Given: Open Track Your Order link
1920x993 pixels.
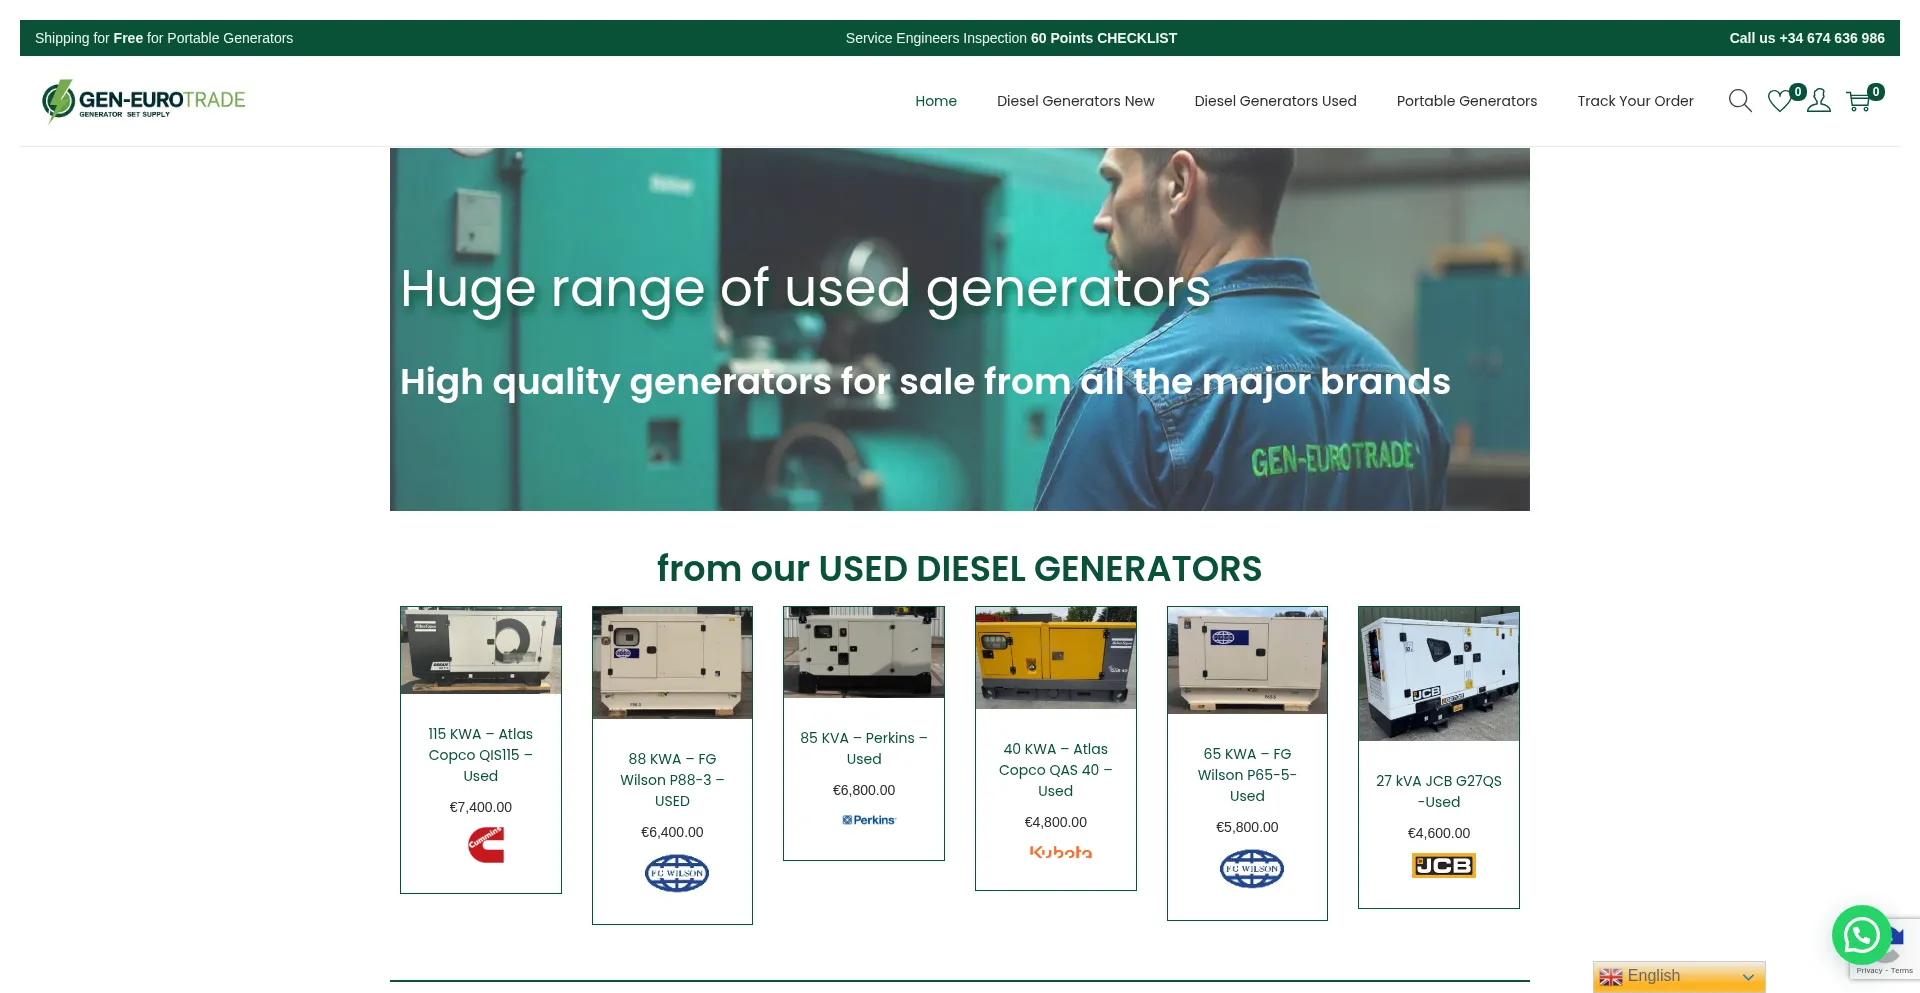Looking at the screenshot, I should [1635, 101].
